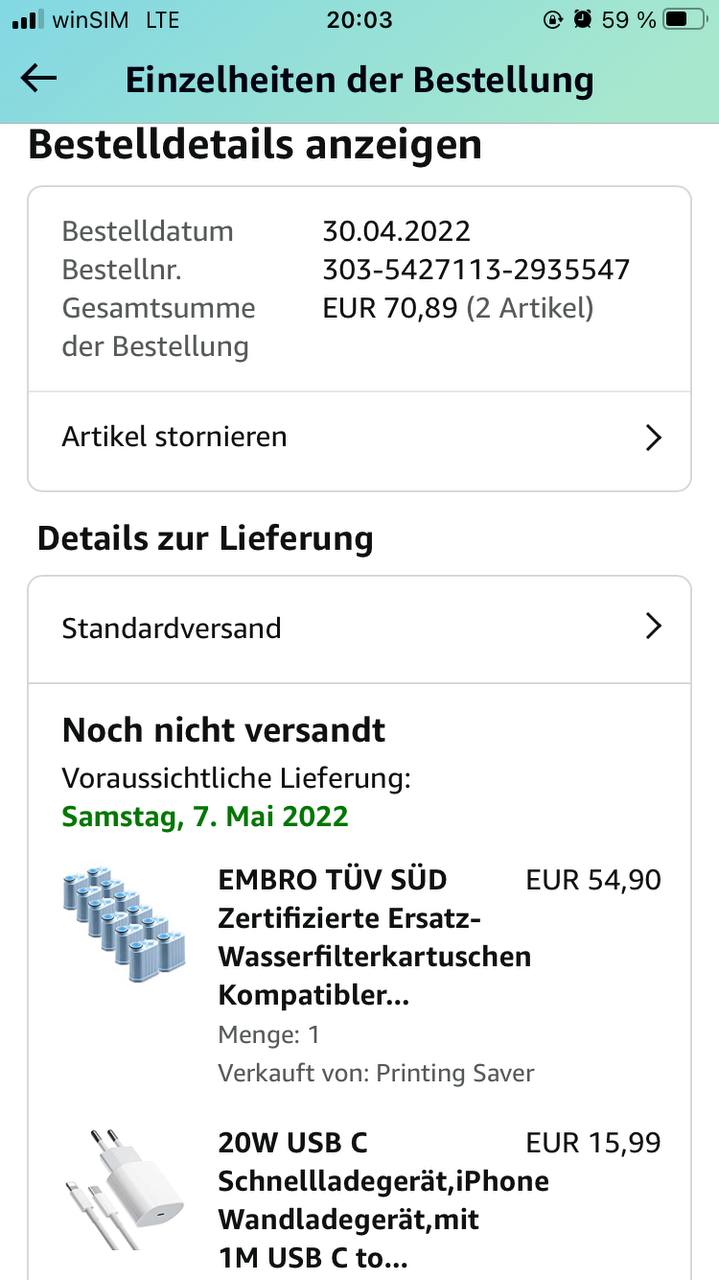Screen dimensions: 719x1280
Task: Tap the rotation lock status icon
Action: (x=552, y=19)
